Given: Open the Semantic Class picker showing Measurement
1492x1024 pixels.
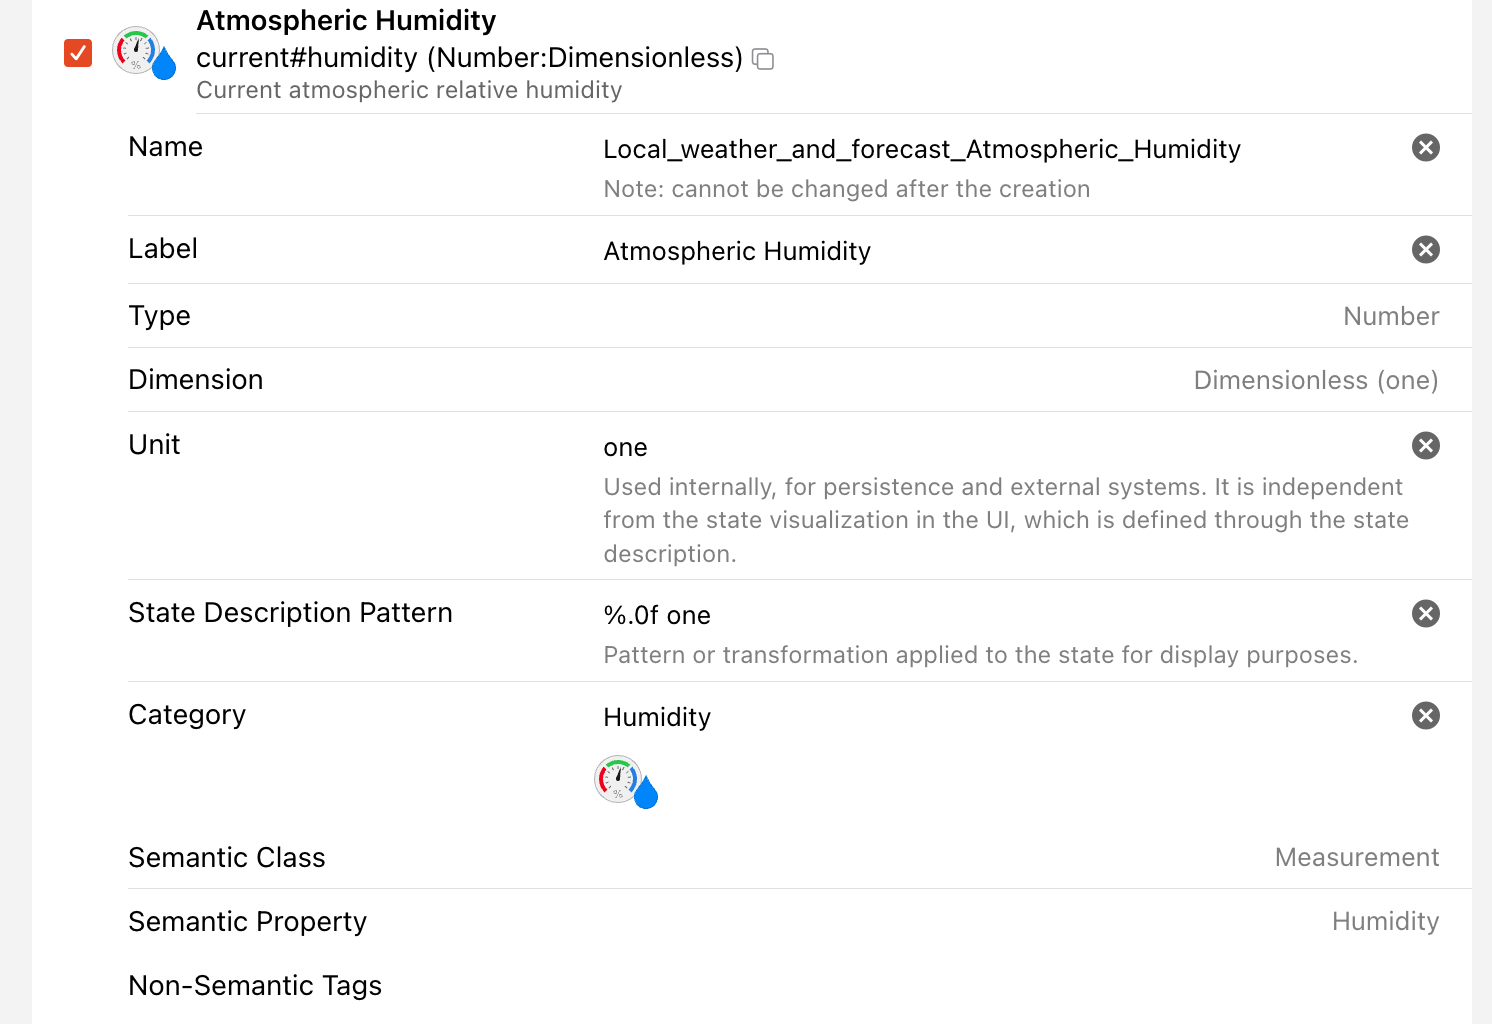Looking at the screenshot, I should click(x=1356, y=858).
